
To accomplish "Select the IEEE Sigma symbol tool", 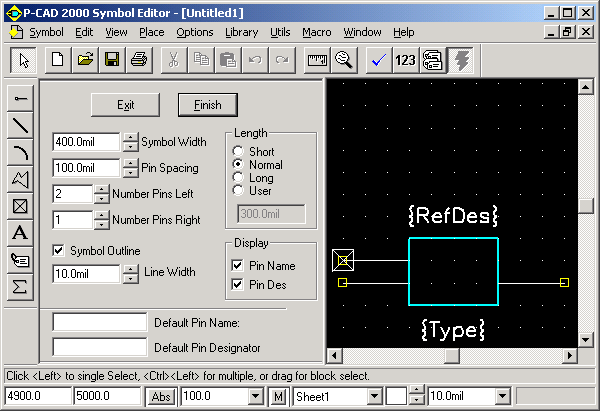I will point(20,287).
